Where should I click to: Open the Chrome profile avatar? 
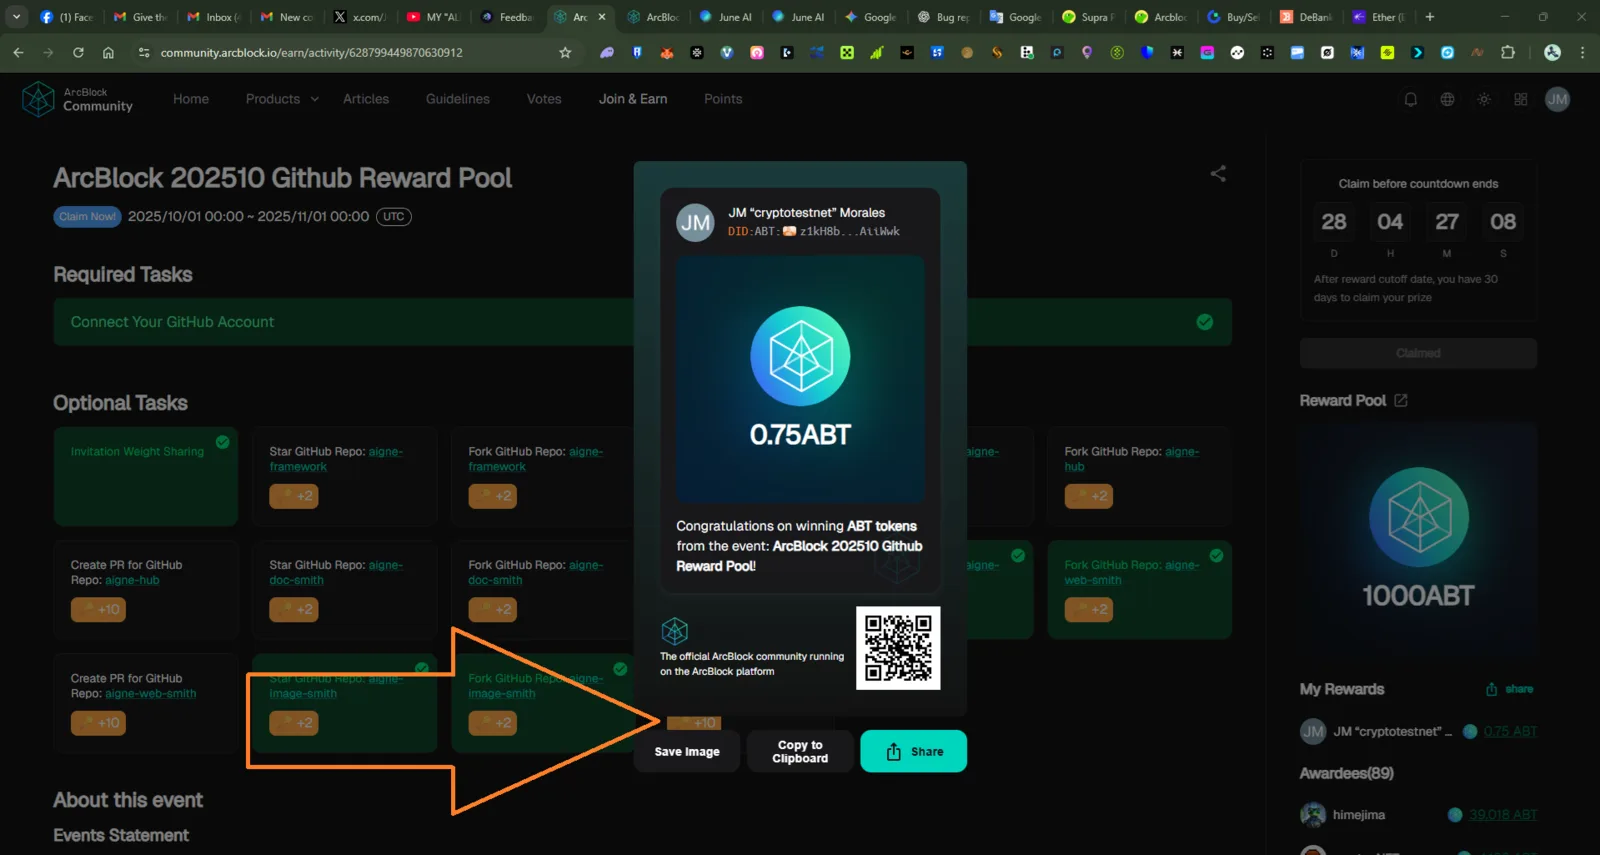1552,53
